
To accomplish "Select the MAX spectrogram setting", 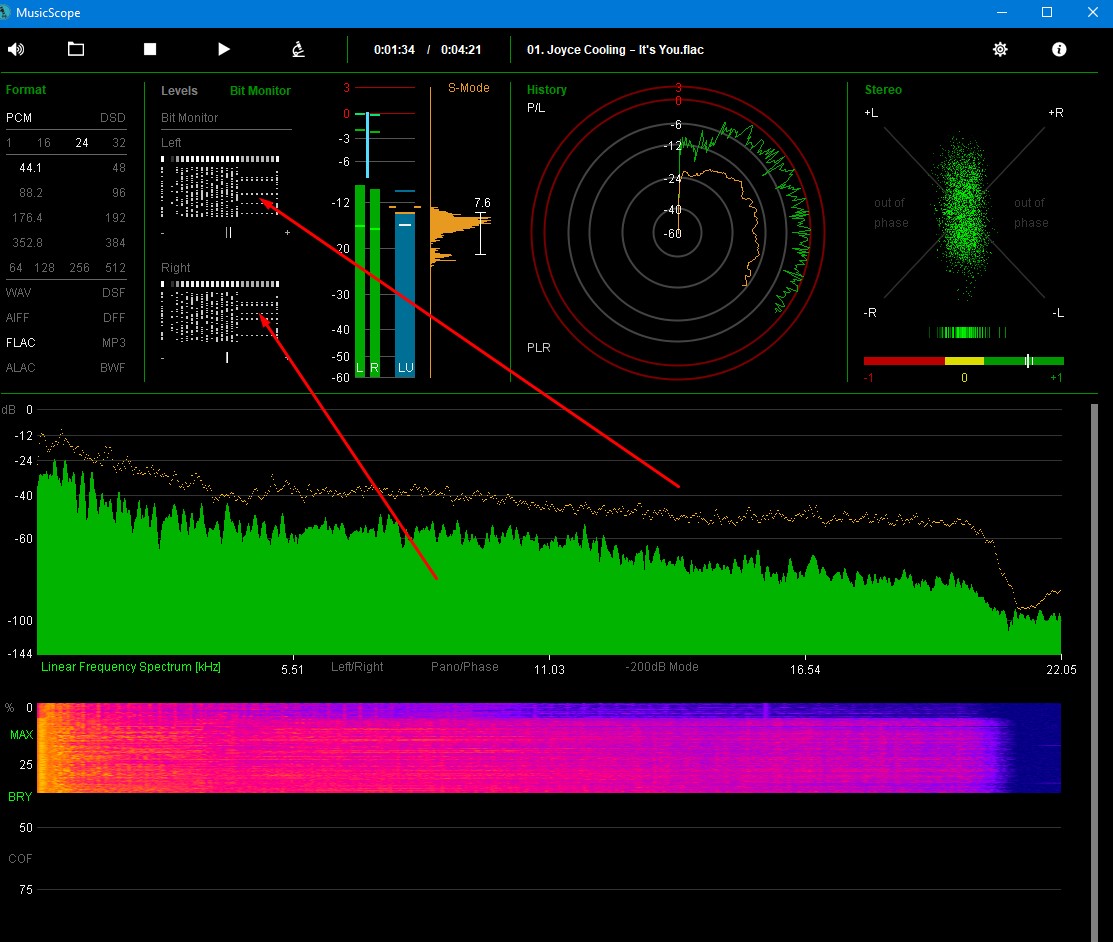I will (21, 736).
